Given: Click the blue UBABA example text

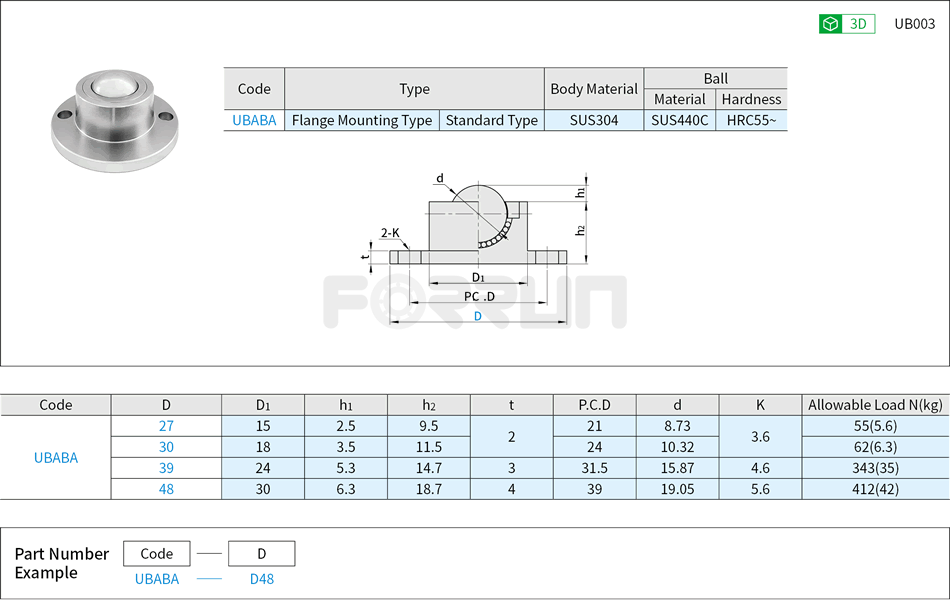Looking at the screenshot, I should click(157, 579).
